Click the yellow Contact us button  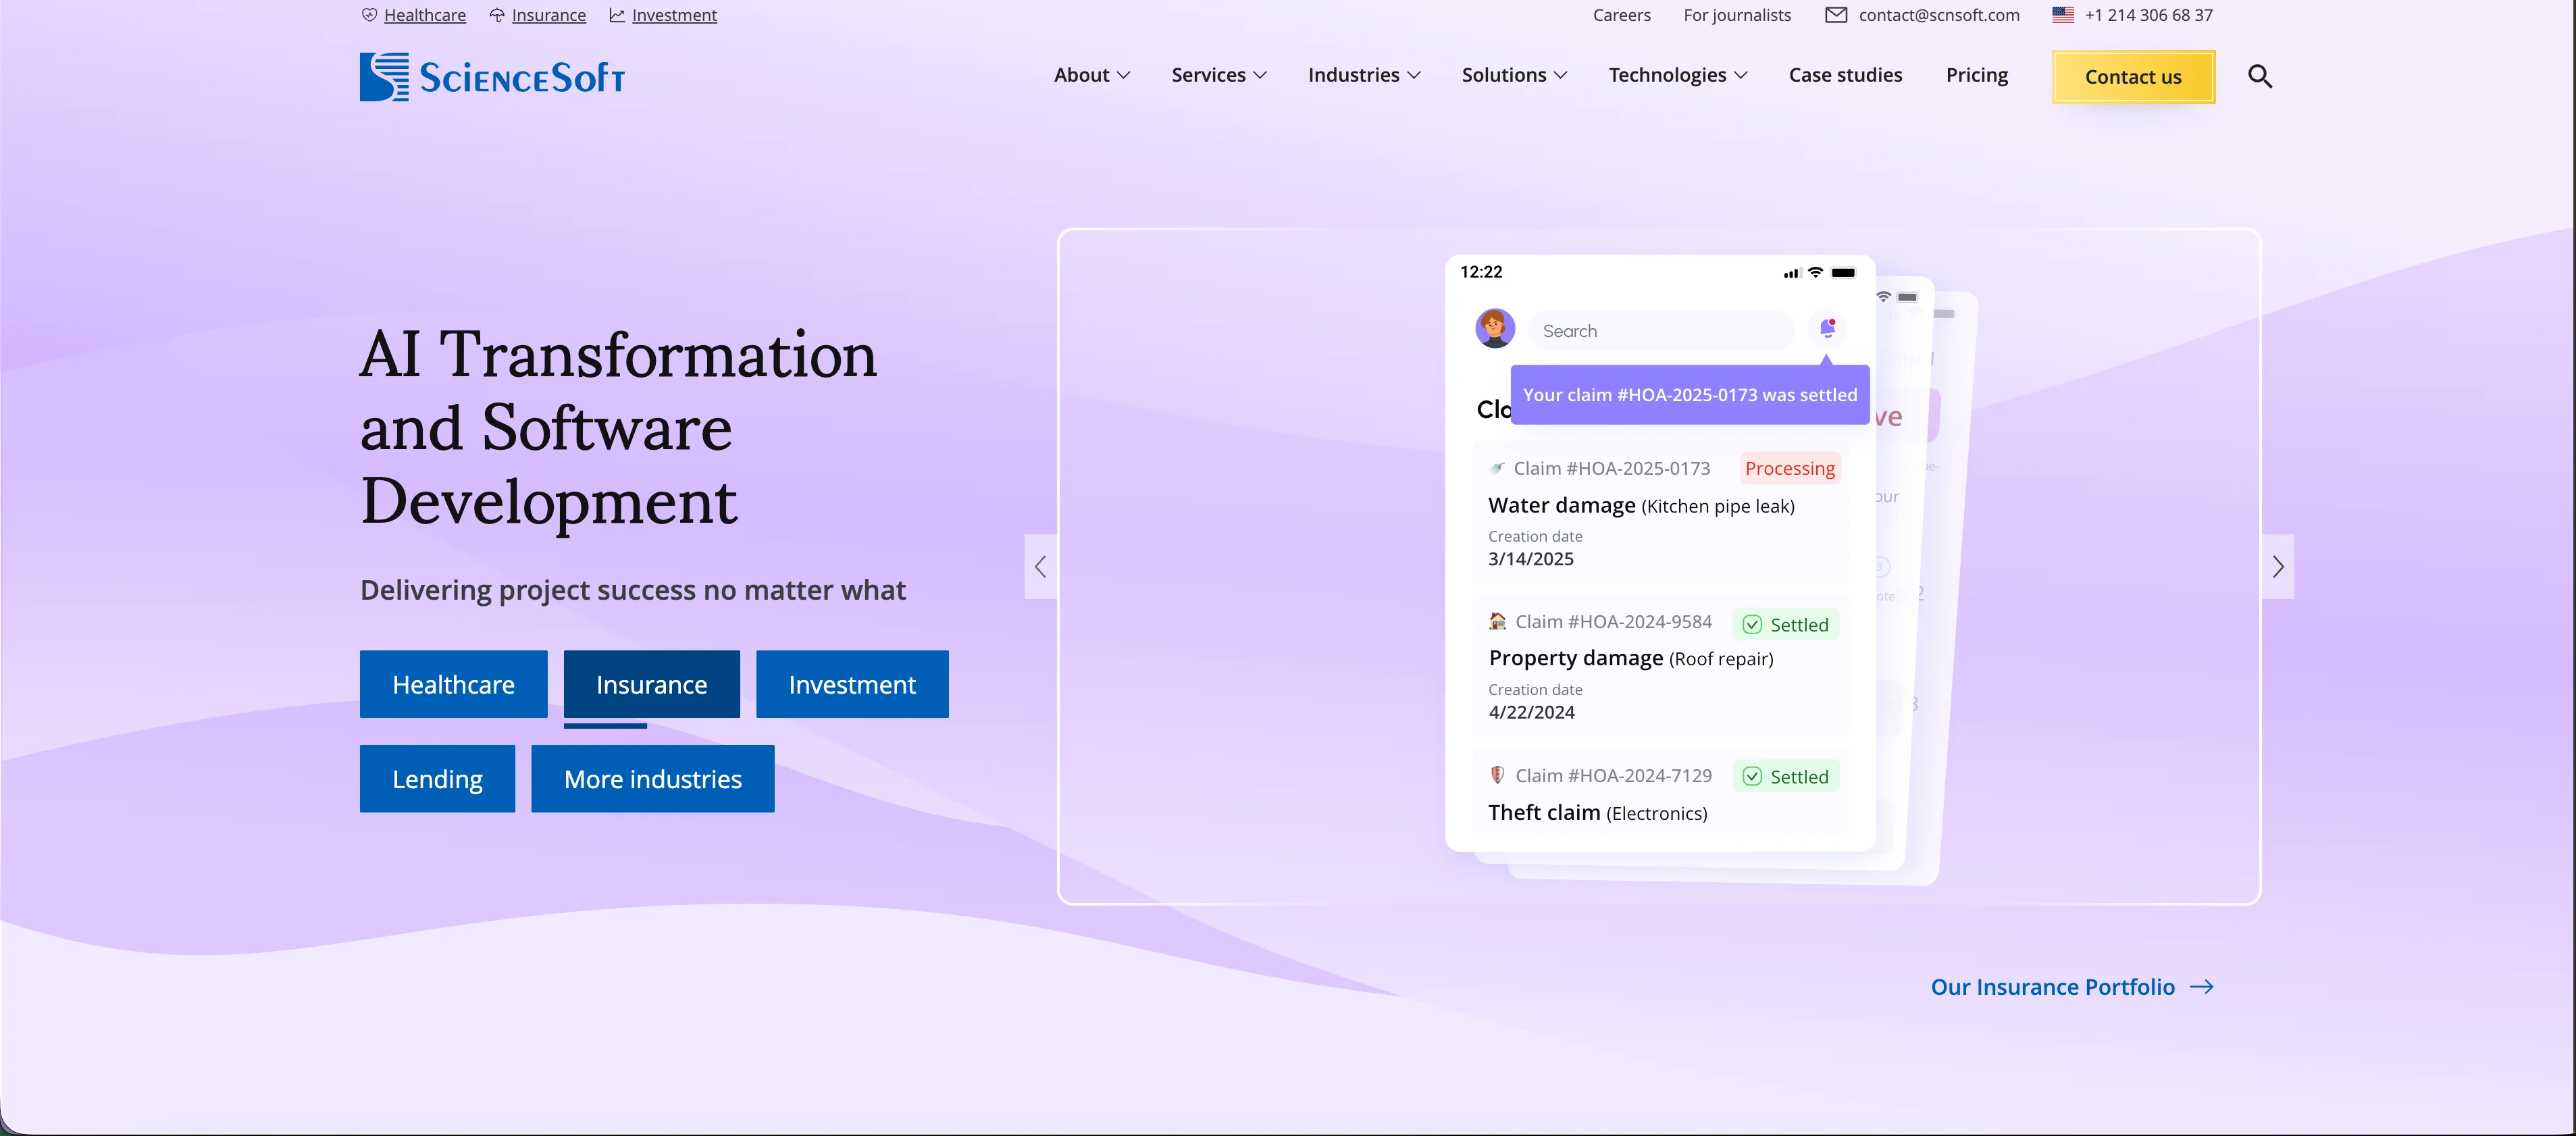point(2133,77)
